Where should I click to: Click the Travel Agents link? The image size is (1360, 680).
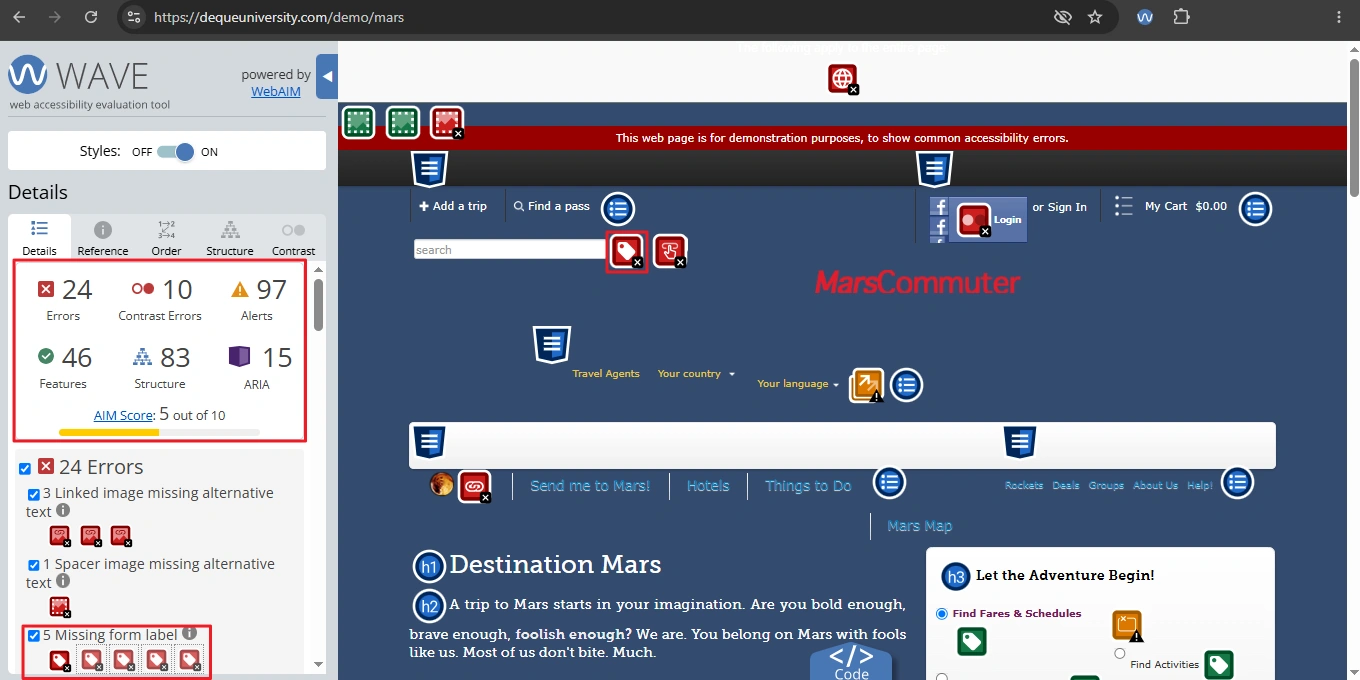(x=606, y=373)
